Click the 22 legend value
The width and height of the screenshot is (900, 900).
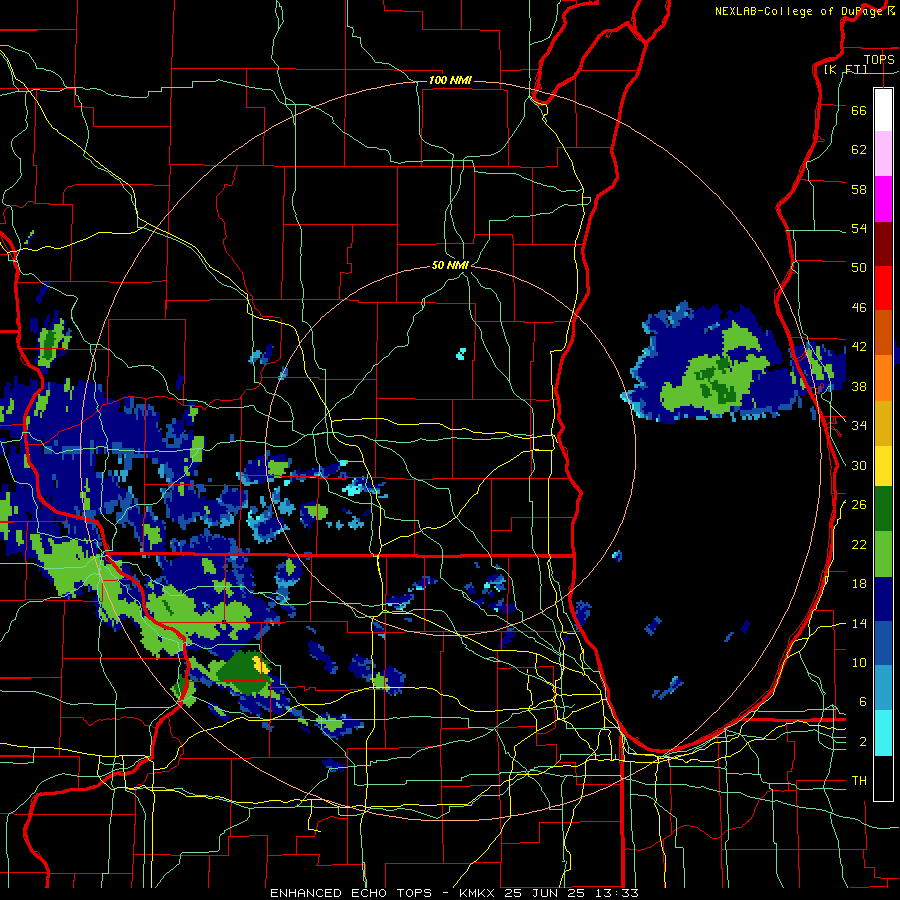pyautogui.click(x=859, y=544)
